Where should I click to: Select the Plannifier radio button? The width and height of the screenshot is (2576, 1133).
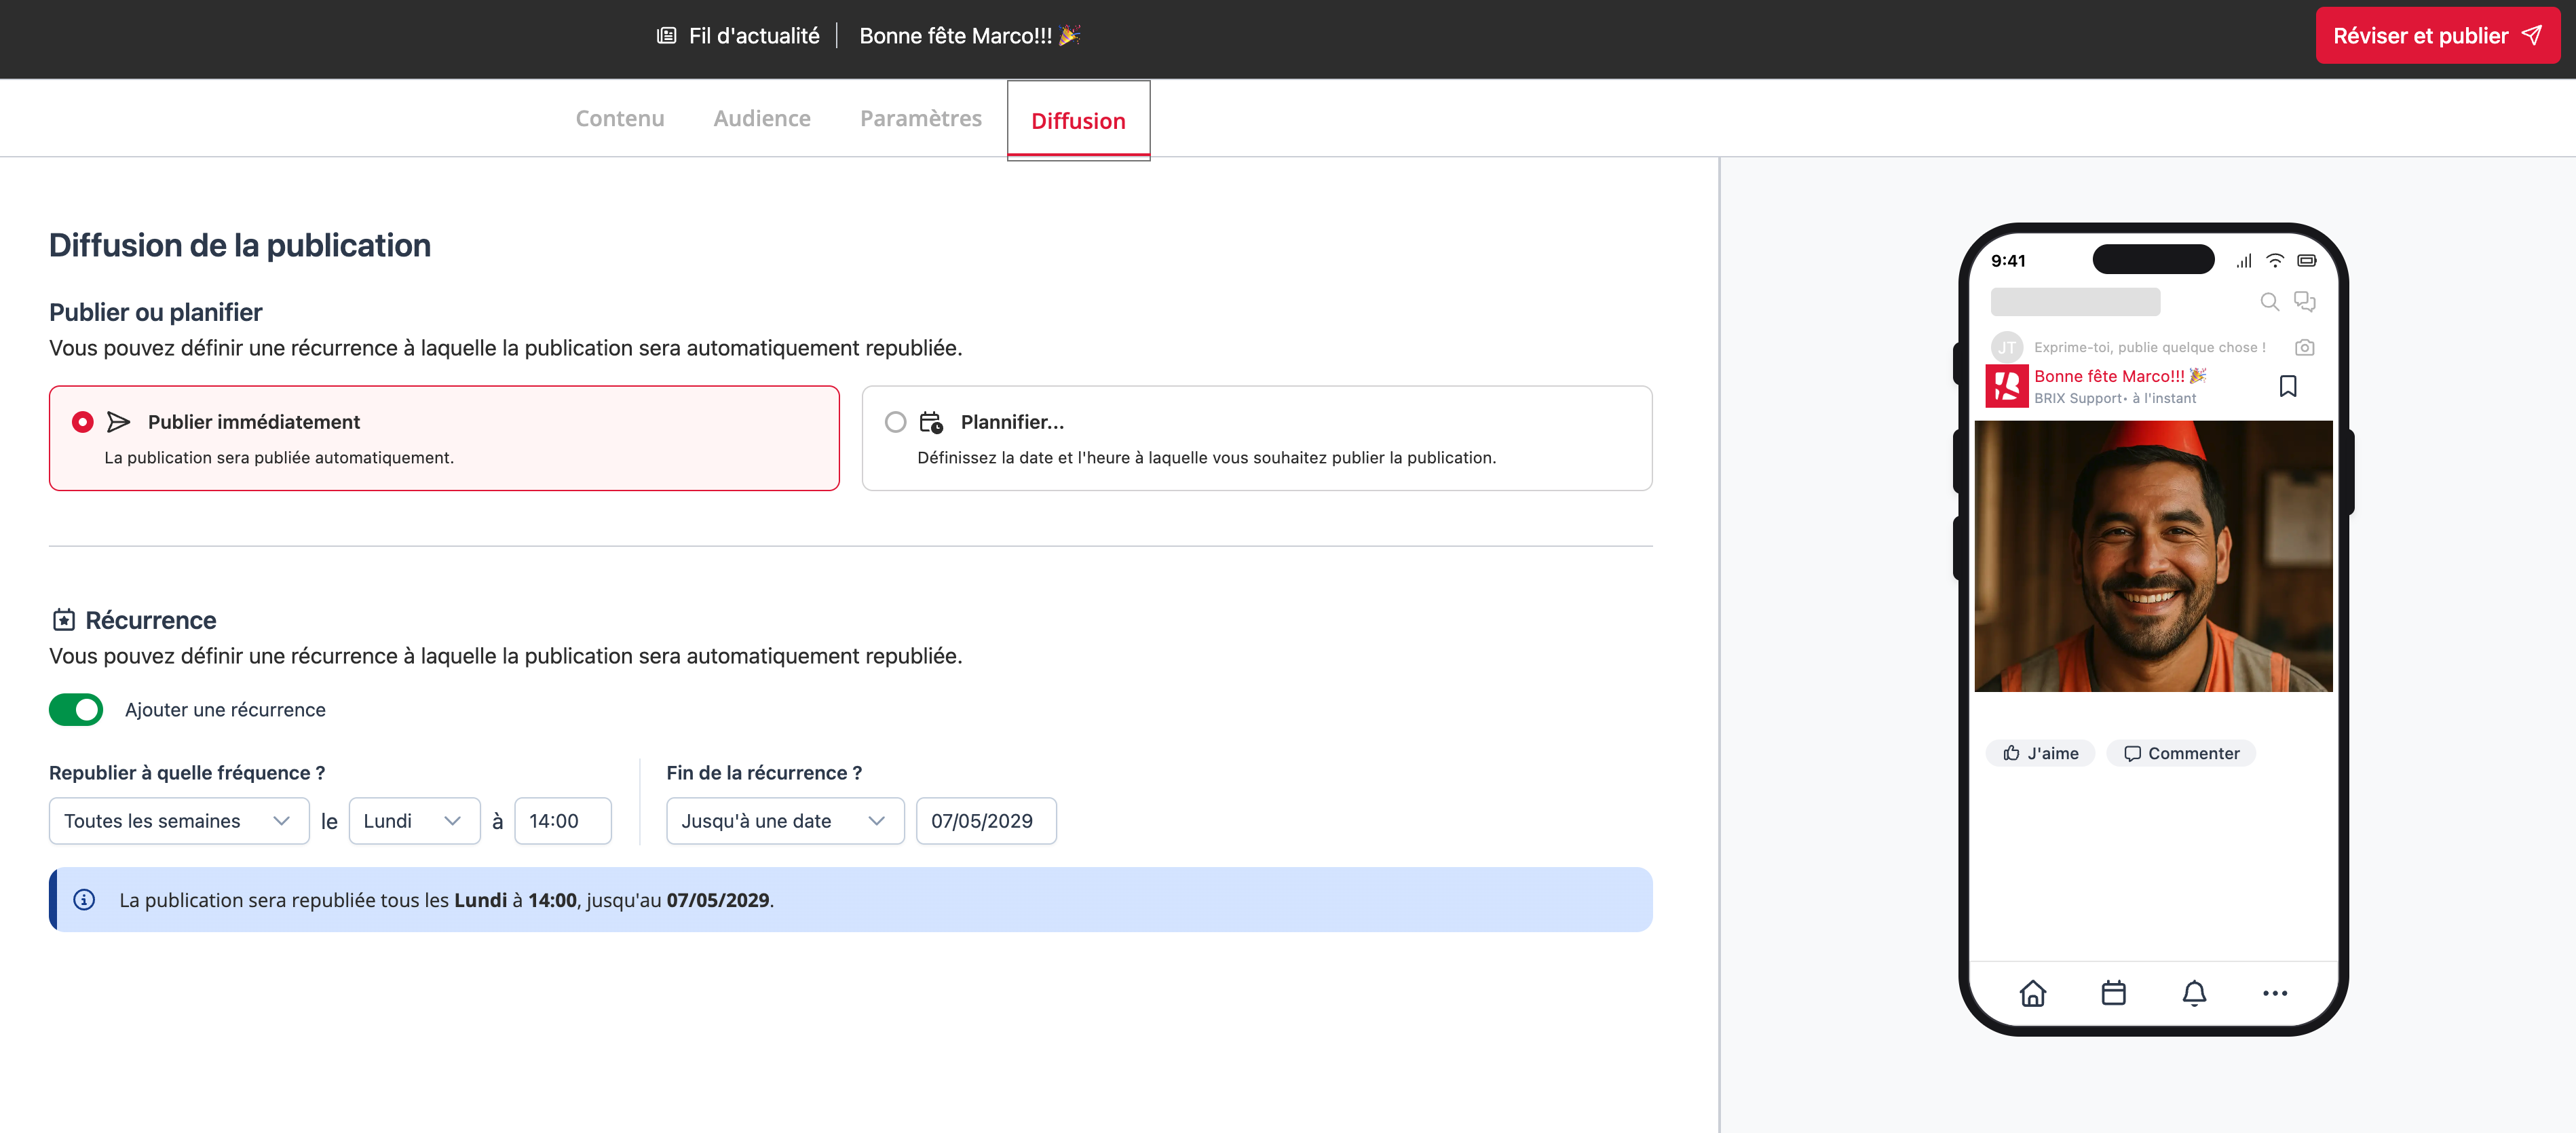click(896, 422)
